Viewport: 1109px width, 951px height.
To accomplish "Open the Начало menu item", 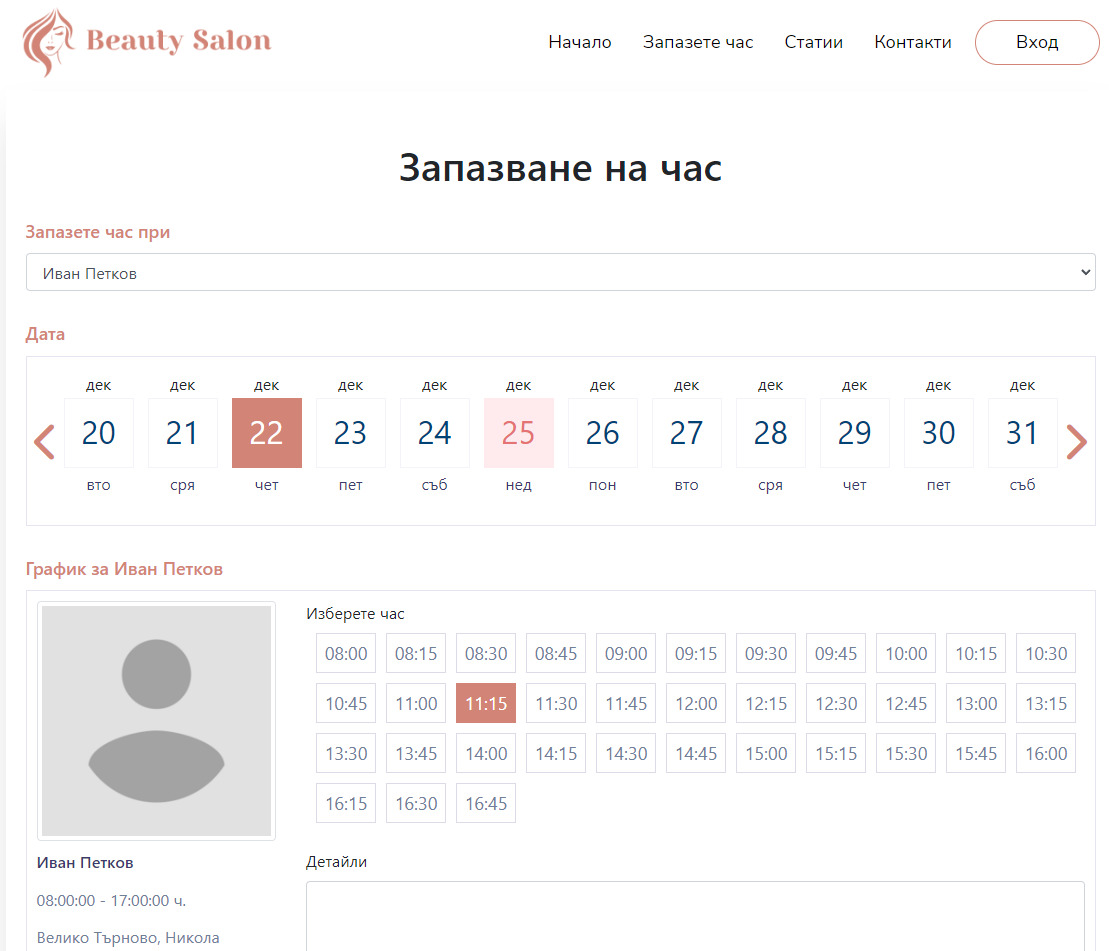I will [x=579, y=42].
